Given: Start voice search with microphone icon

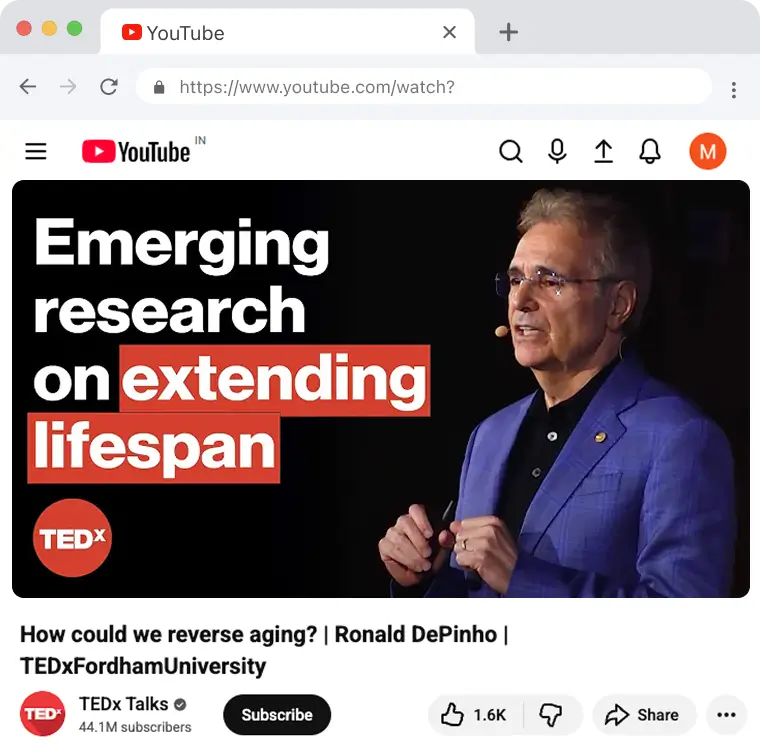Looking at the screenshot, I should coord(557,152).
